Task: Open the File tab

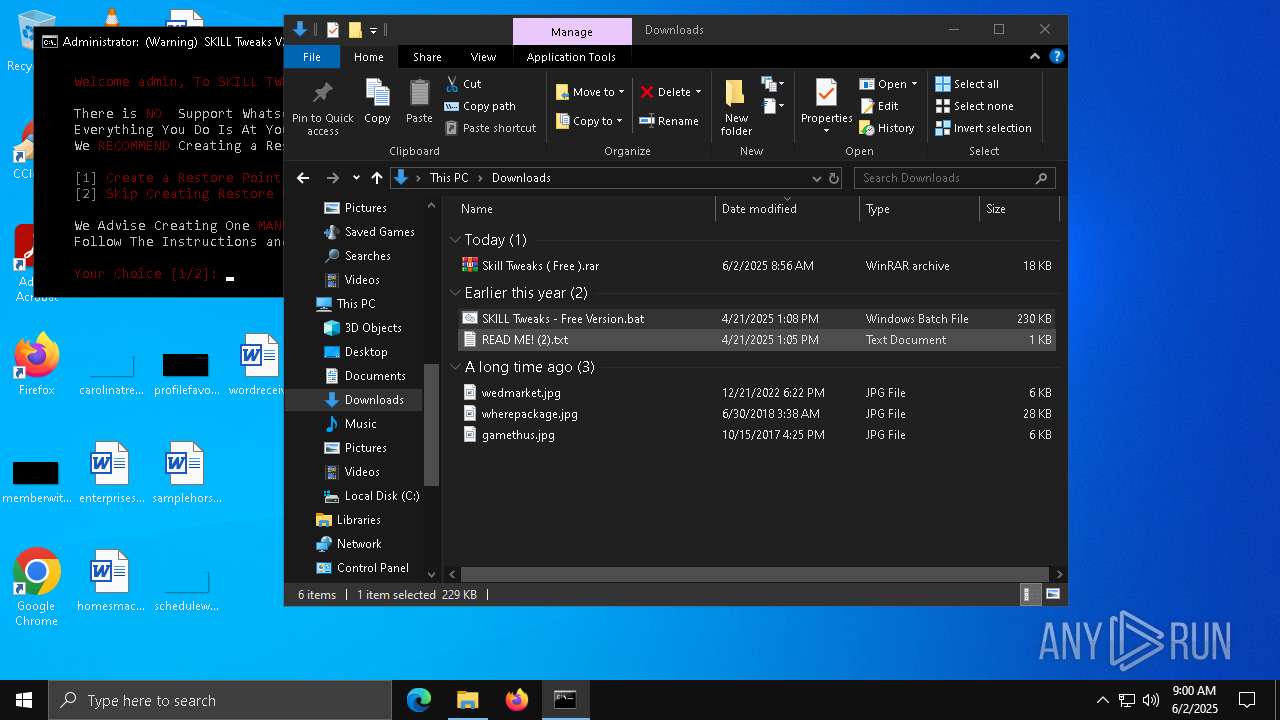Action: (x=312, y=57)
